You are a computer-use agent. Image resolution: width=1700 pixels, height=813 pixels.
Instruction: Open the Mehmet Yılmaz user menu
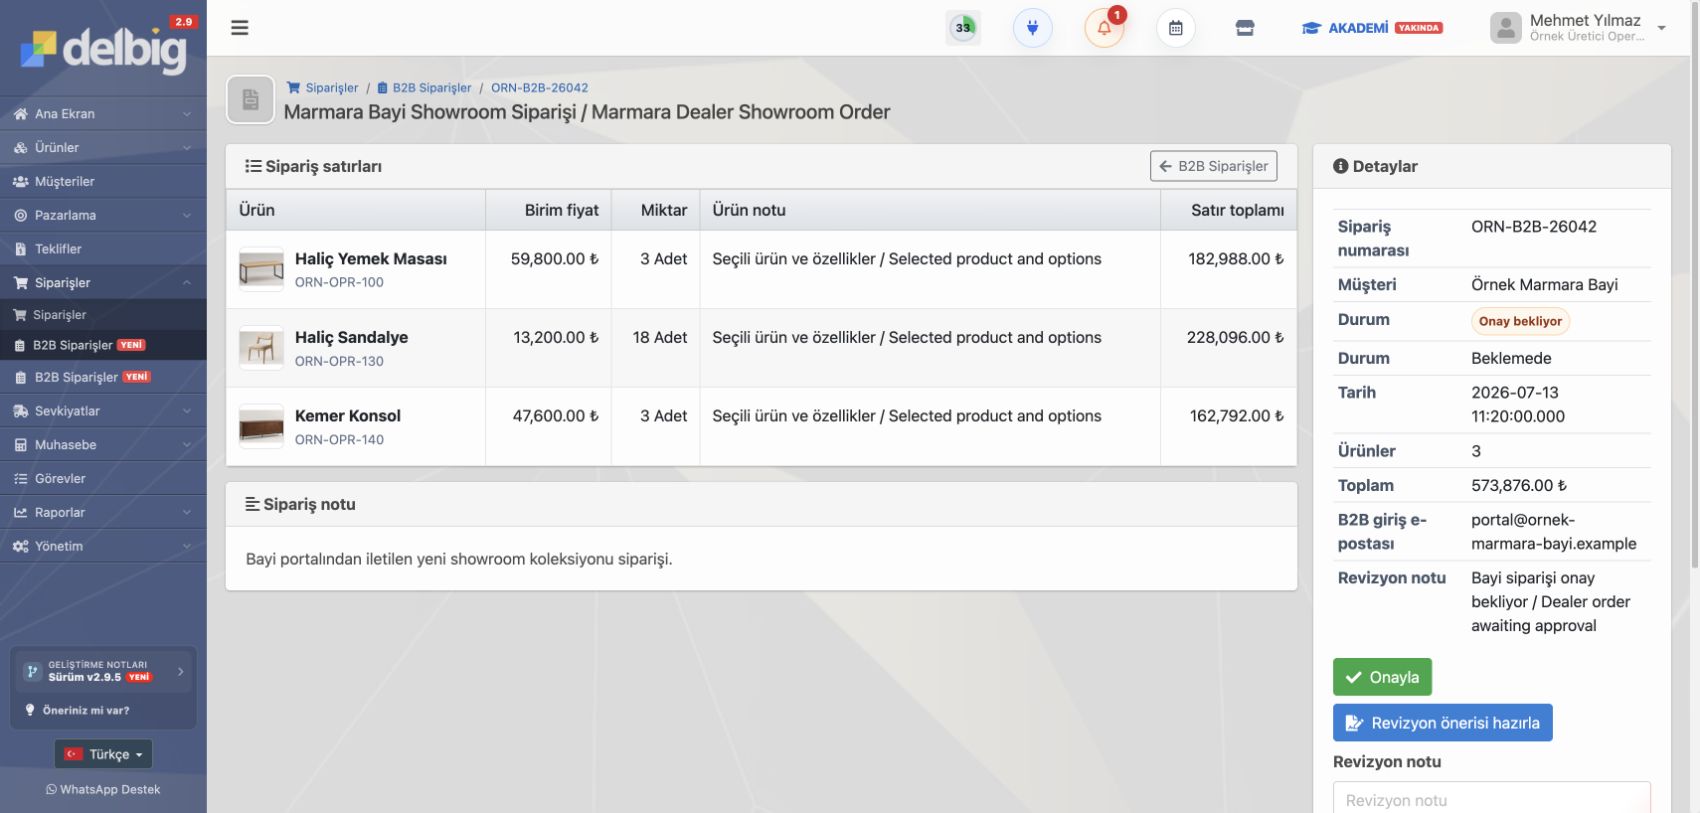point(1578,28)
